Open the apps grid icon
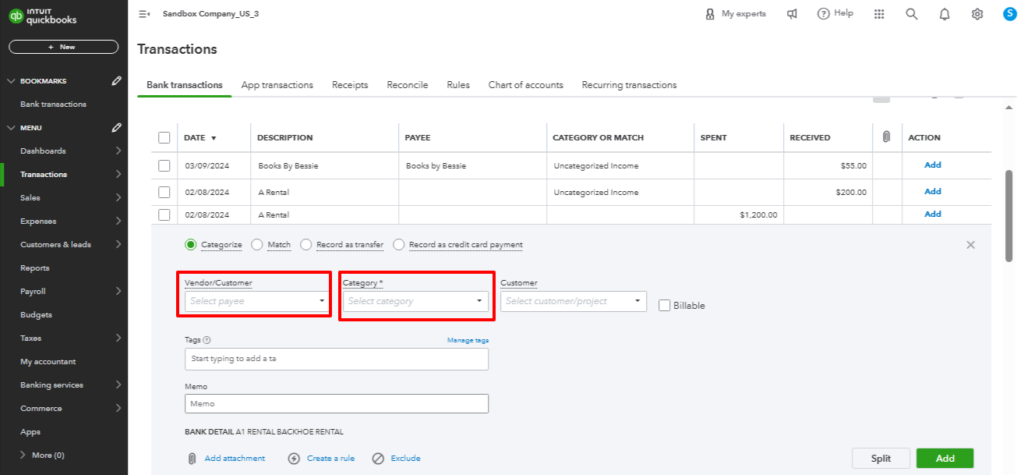The image size is (1024, 475). [879, 14]
